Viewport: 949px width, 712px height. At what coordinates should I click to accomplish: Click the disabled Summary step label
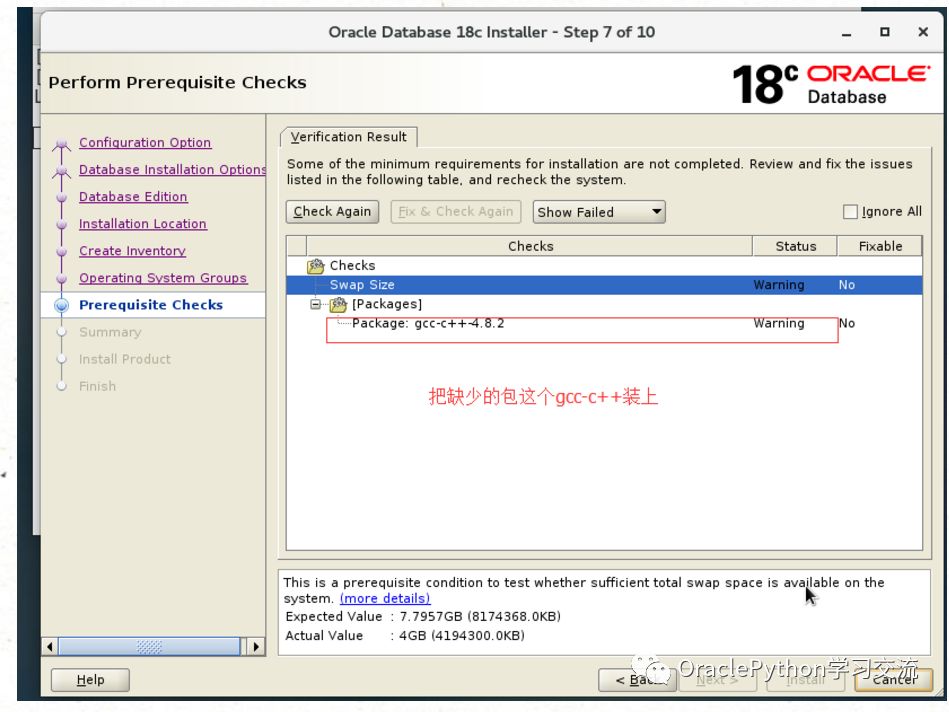[110, 332]
